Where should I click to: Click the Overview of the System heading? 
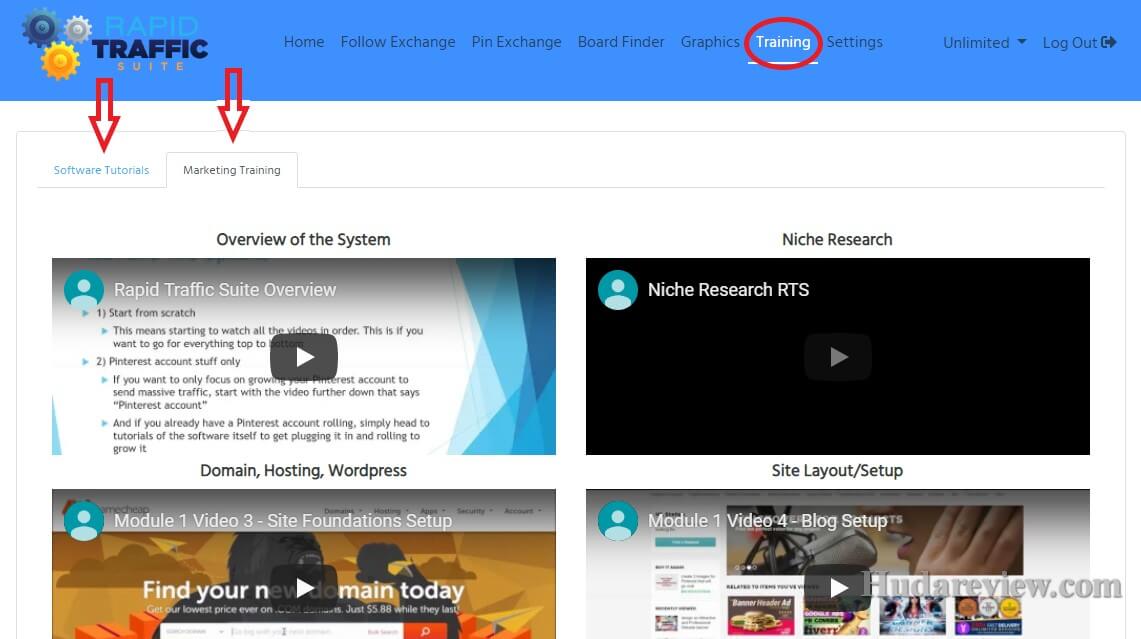tap(303, 239)
